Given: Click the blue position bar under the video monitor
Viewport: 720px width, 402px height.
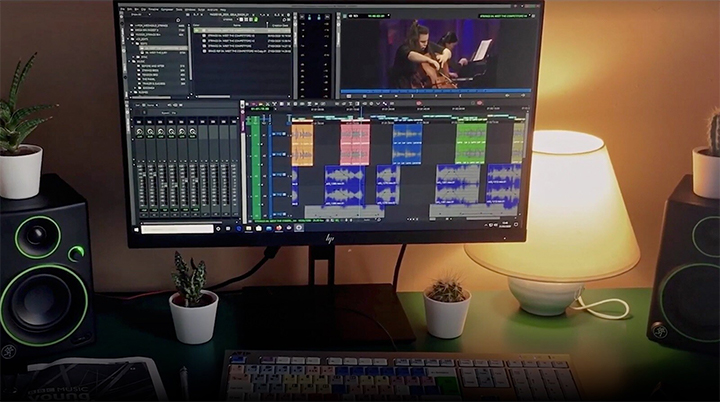Looking at the screenshot, I should pos(435,91).
